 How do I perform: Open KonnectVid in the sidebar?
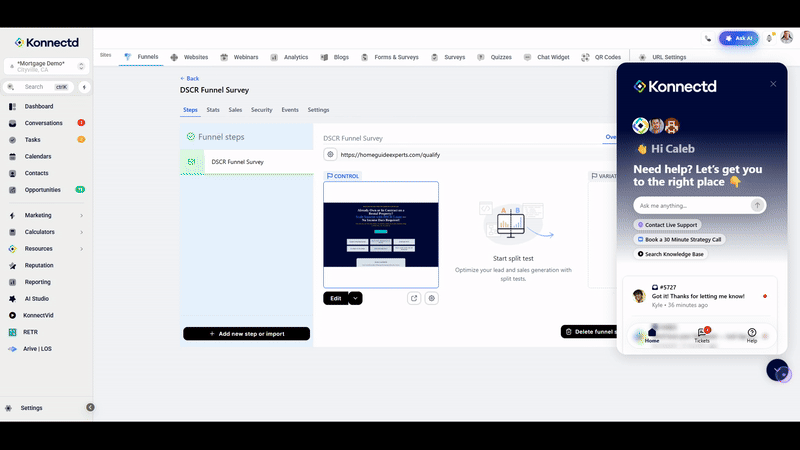(x=38, y=315)
